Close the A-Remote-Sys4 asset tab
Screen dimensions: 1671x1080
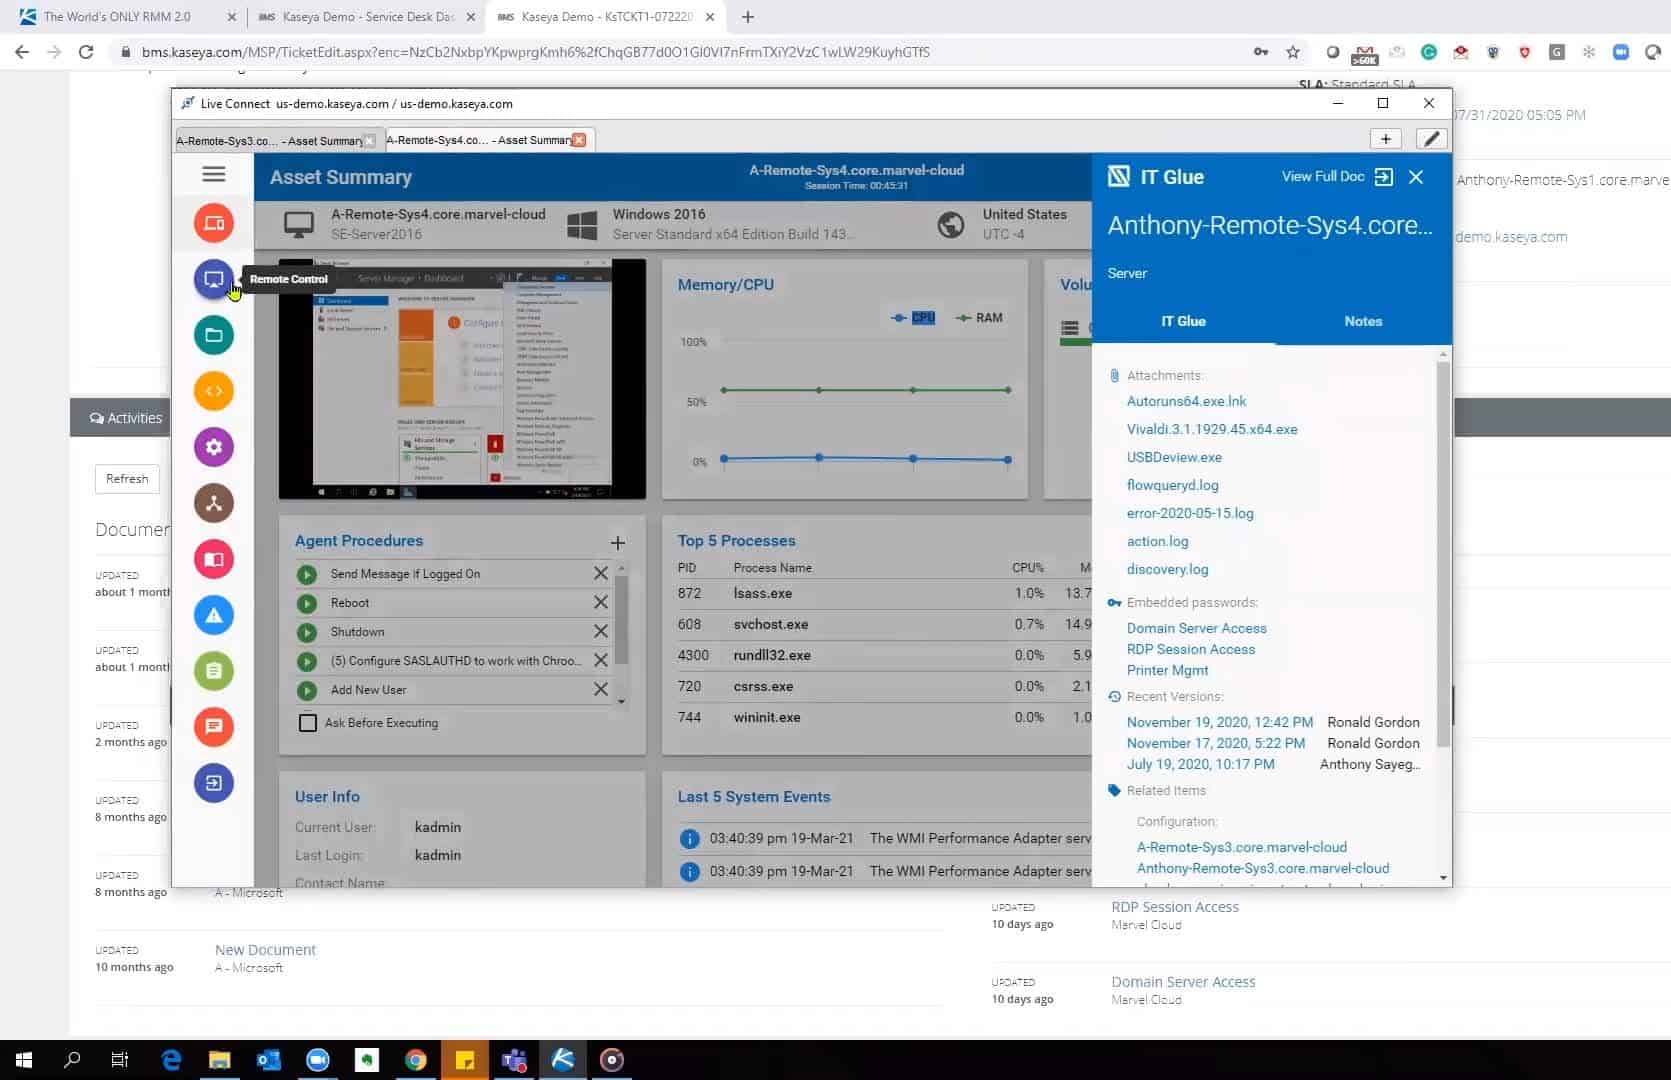coord(579,140)
